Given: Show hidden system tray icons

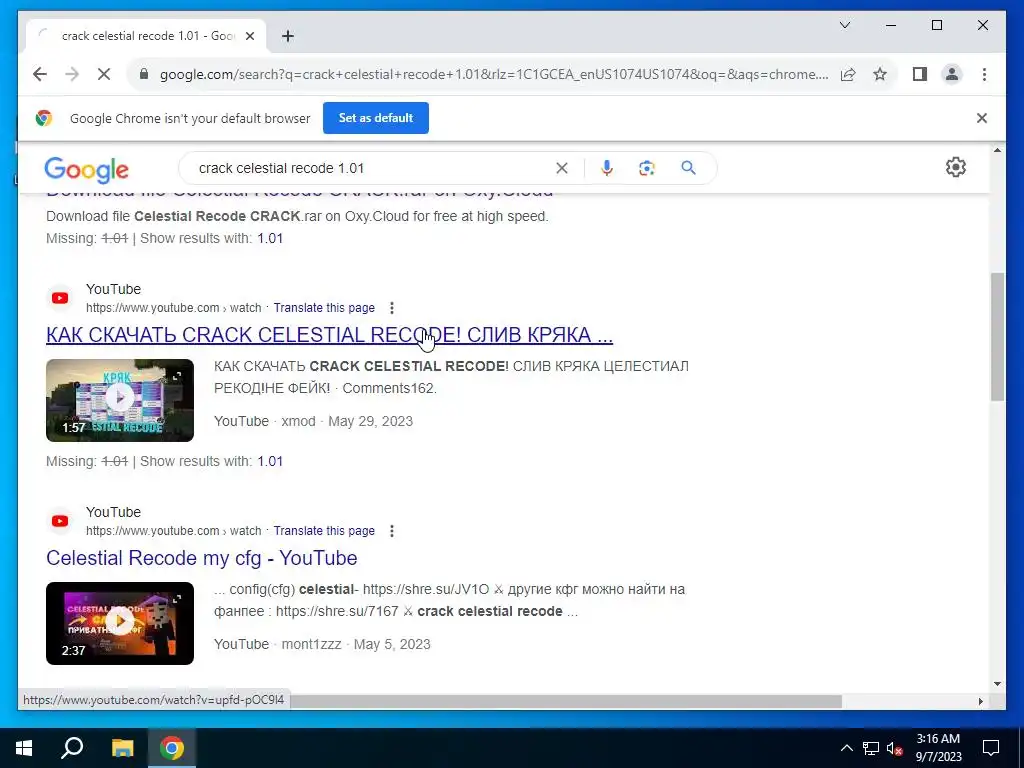Looking at the screenshot, I should pyautogui.click(x=846, y=748).
